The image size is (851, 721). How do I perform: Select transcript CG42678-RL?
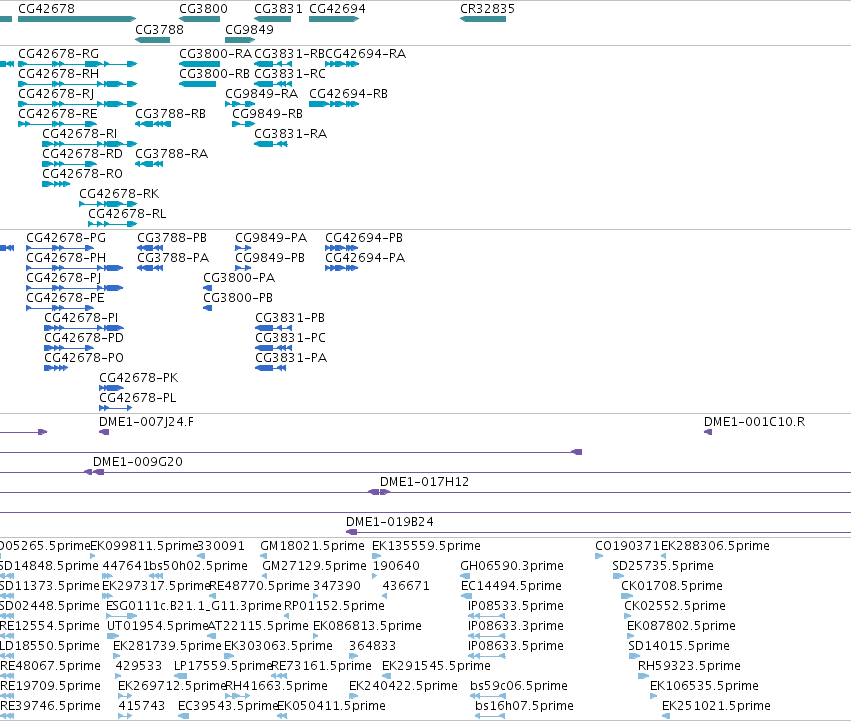click(x=127, y=214)
